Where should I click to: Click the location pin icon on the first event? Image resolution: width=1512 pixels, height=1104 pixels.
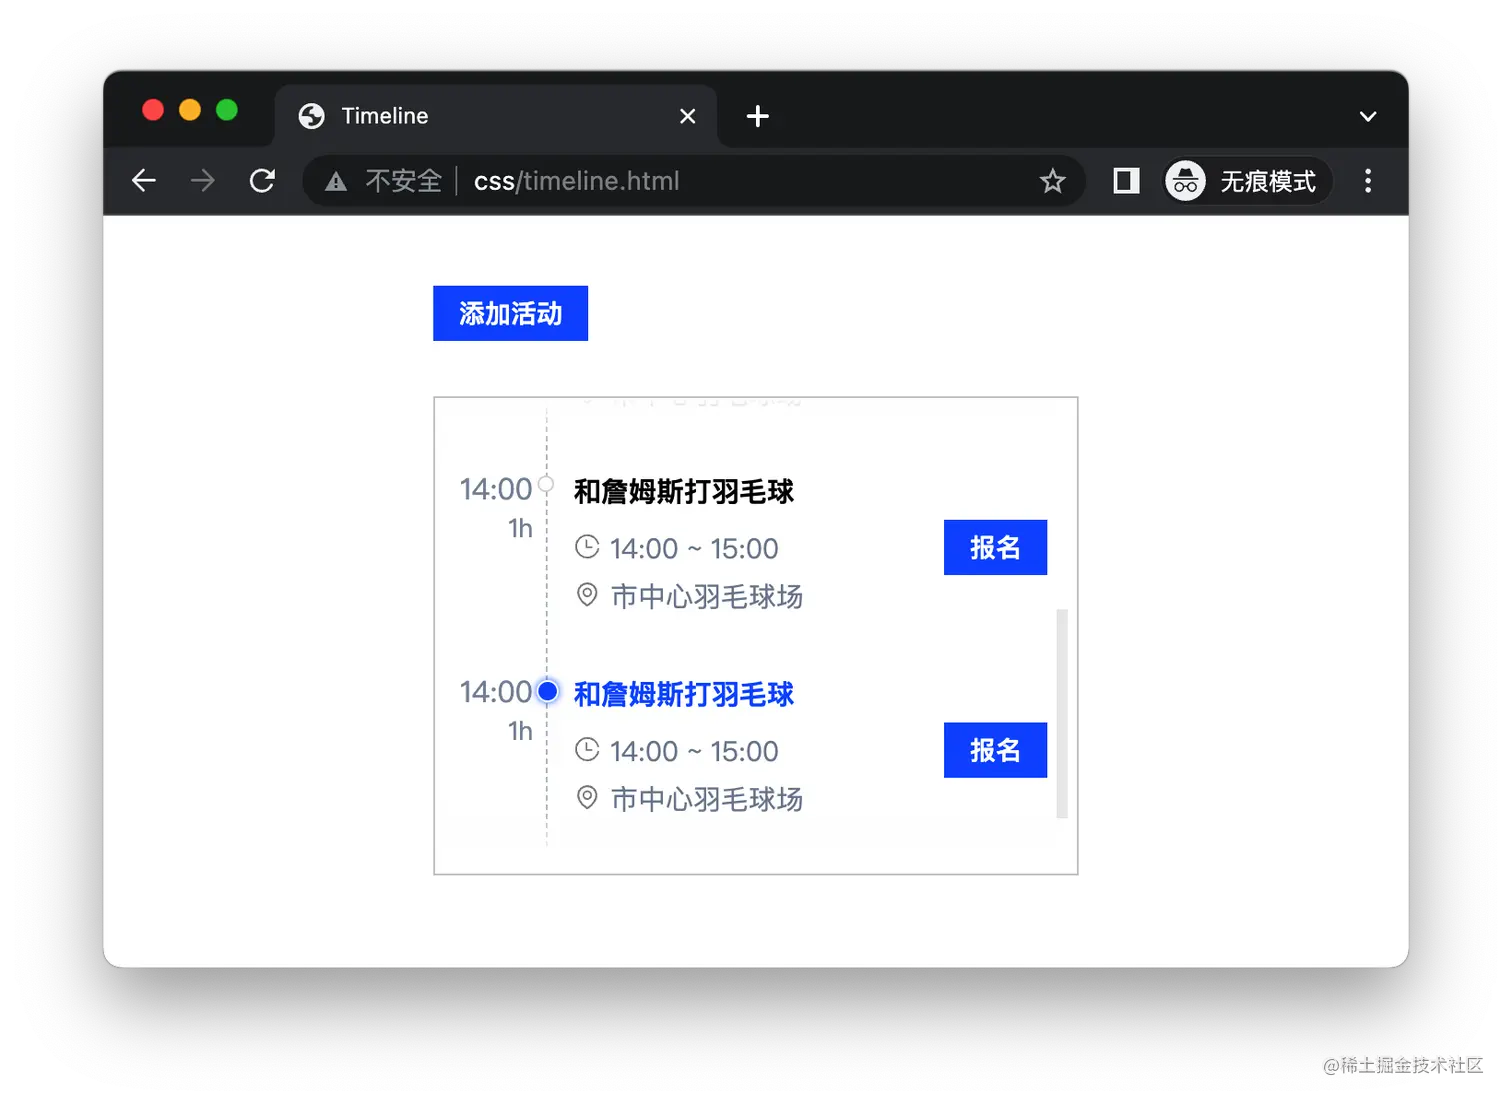coord(588,595)
